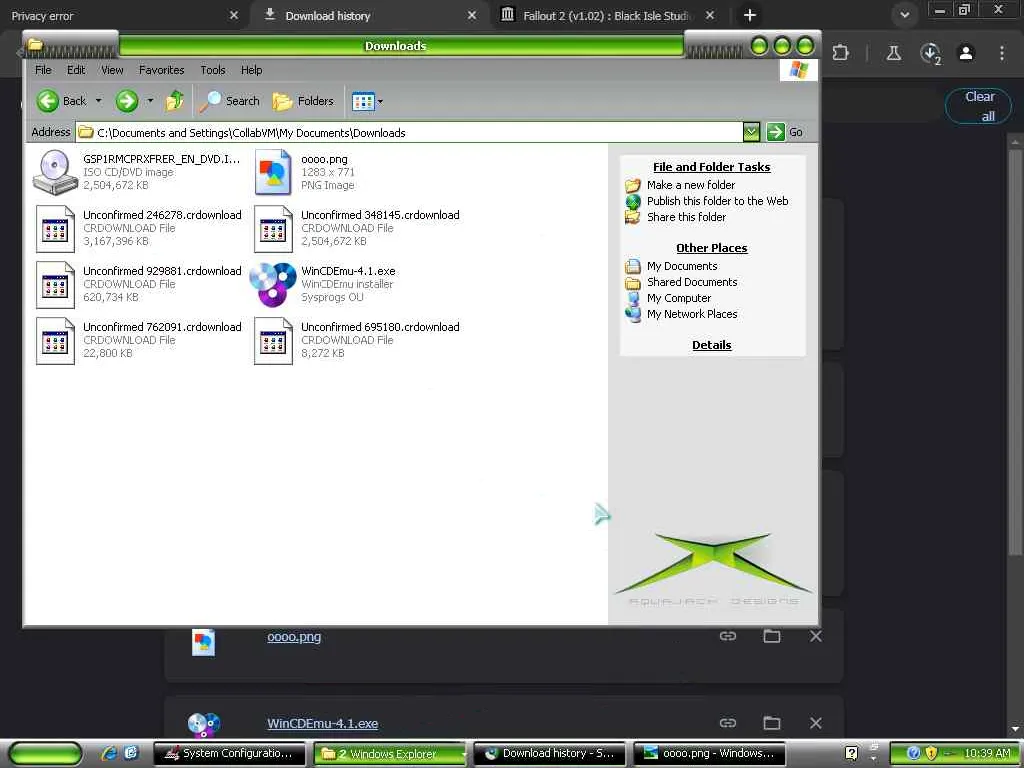The image size is (1024, 768).
Task: Click the address bar path field
Action: click(x=409, y=133)
